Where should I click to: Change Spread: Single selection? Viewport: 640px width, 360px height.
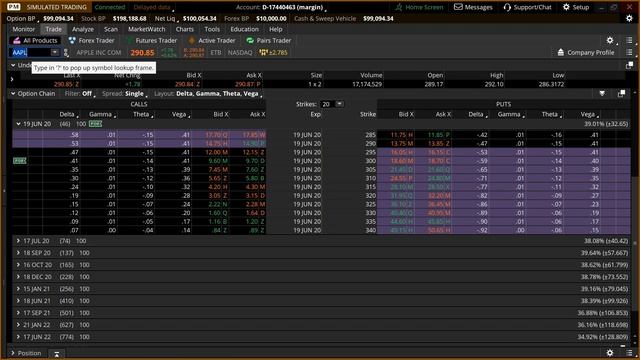125,94
